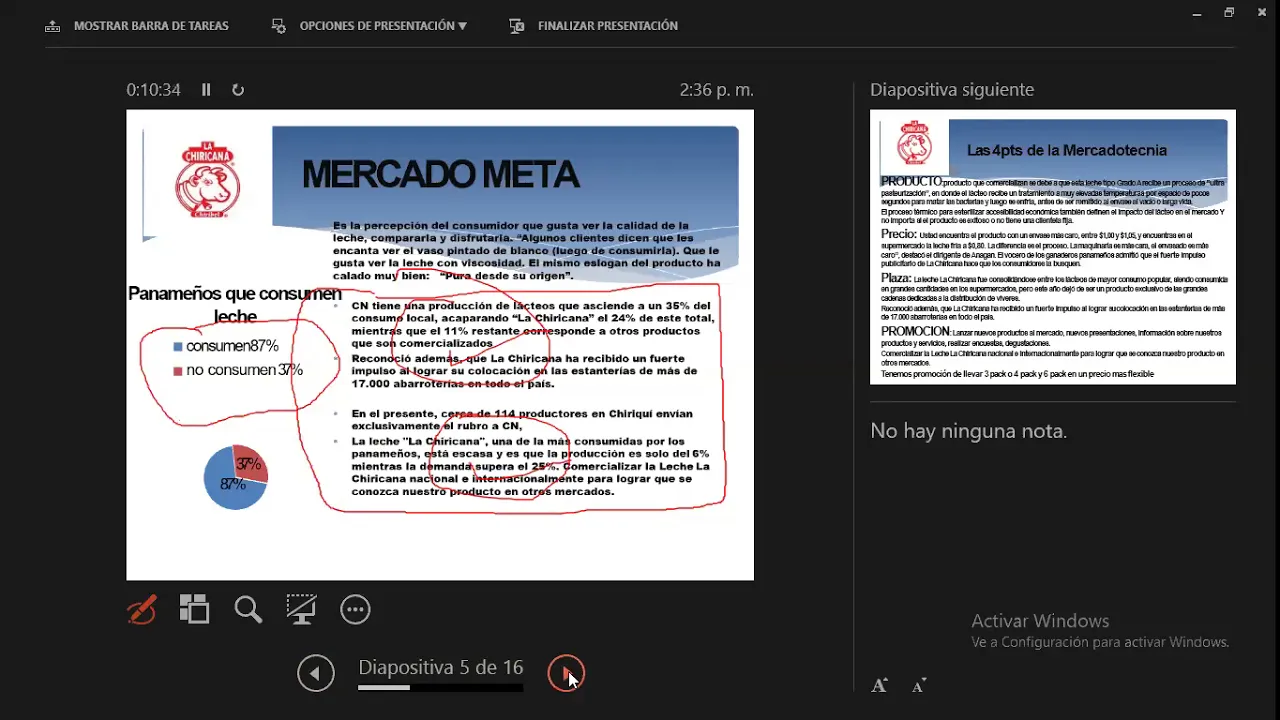Activate the zoom into slide magnifier
1280x720 pixels.
(248, 609)
